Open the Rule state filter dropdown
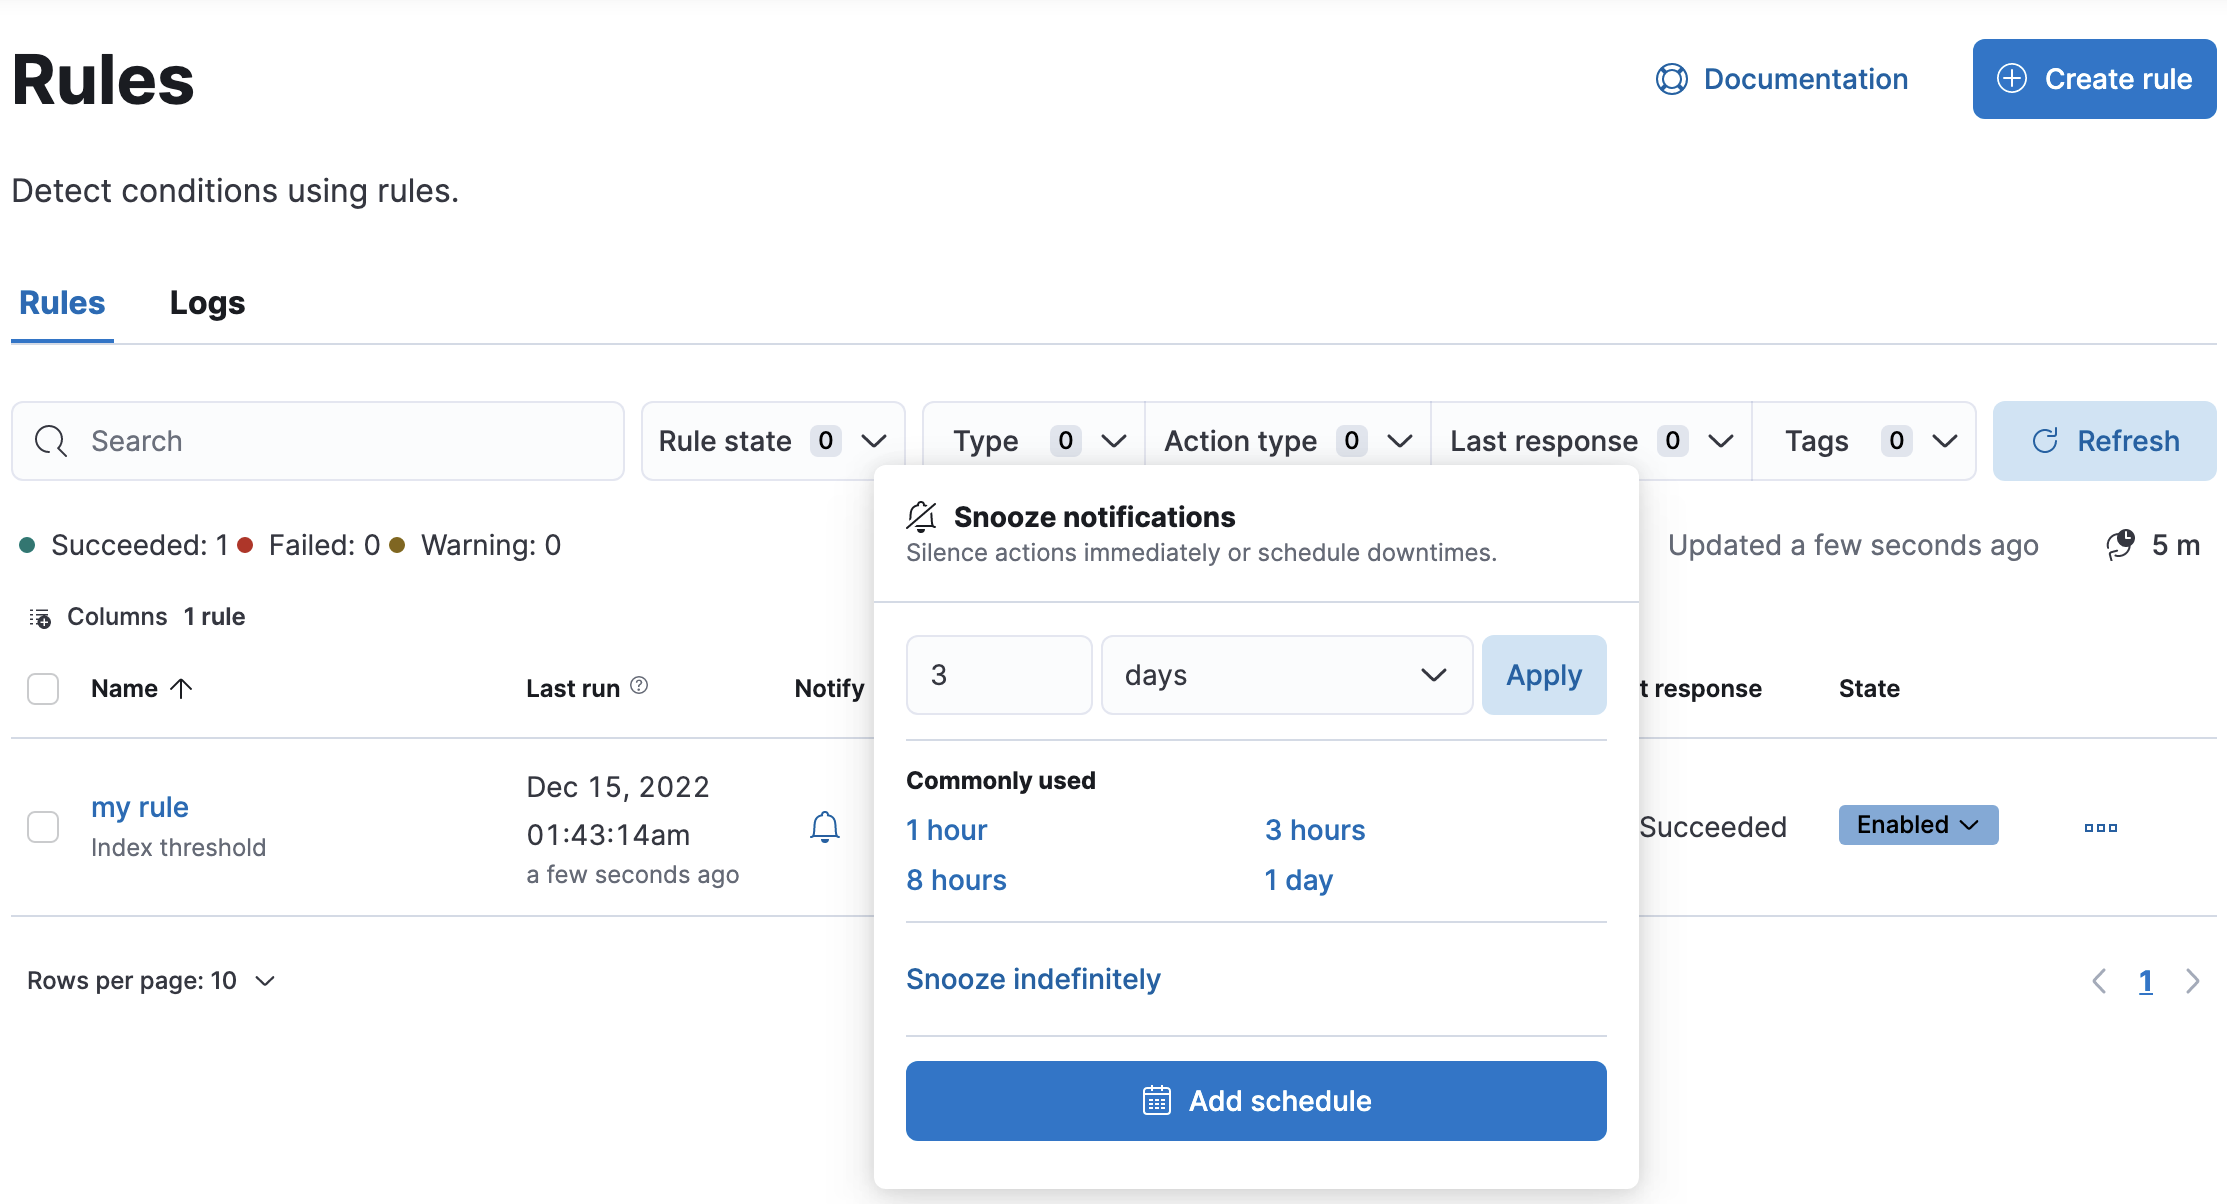This screenshot has height=1204, width=2227. pos(773,441)
